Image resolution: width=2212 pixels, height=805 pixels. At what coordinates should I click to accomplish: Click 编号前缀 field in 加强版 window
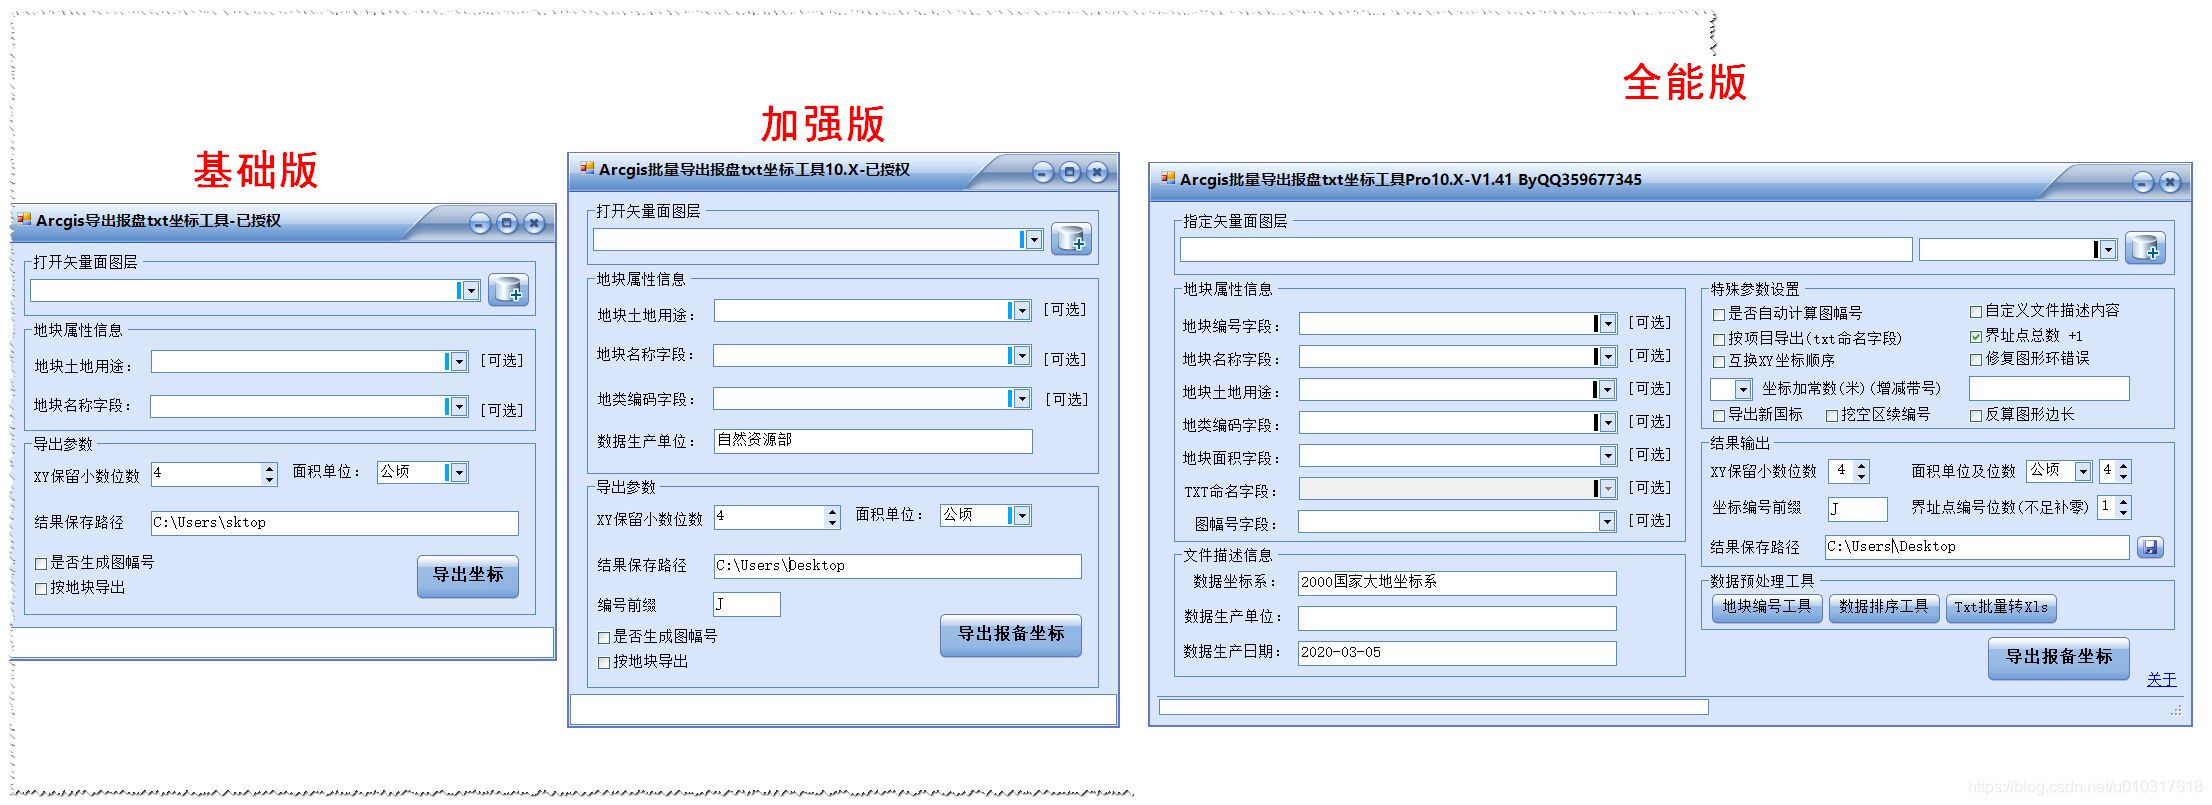click(x=747, y=605)
